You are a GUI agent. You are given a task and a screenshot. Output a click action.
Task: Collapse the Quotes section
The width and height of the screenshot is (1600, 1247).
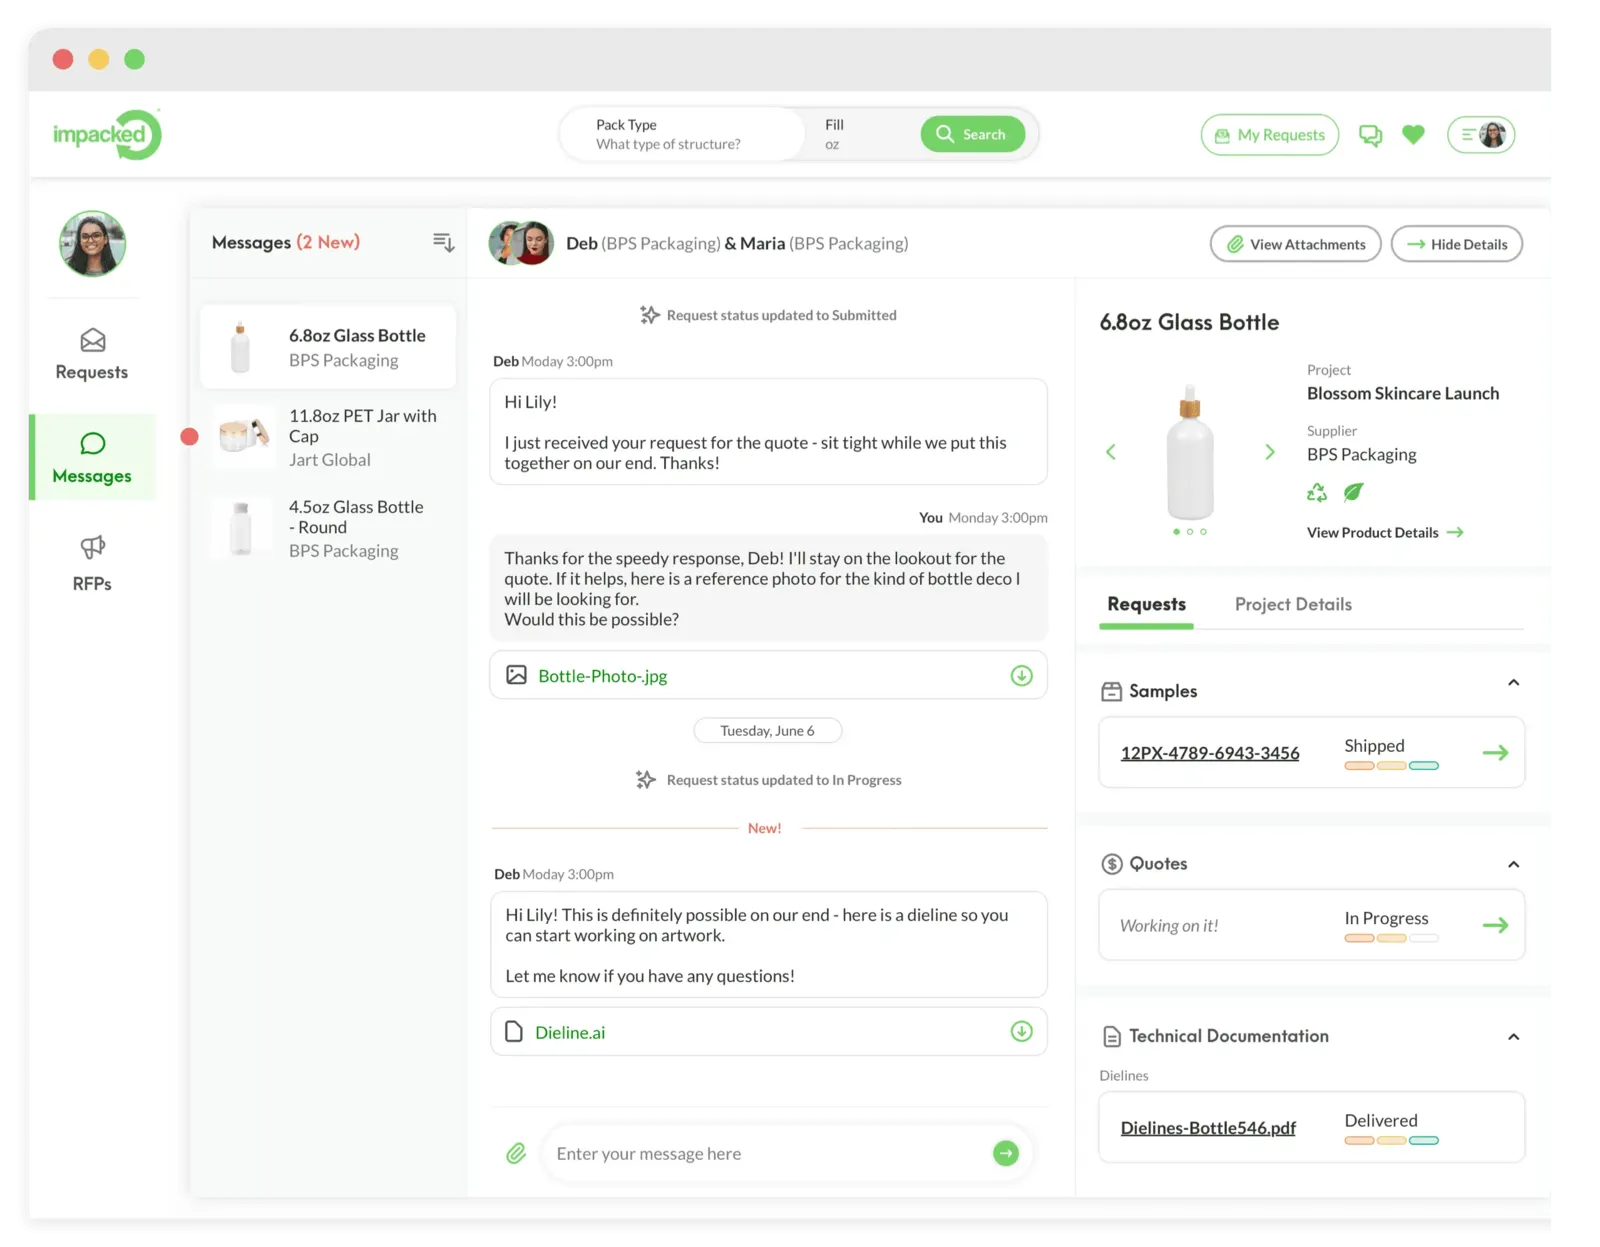[1513, 865]
